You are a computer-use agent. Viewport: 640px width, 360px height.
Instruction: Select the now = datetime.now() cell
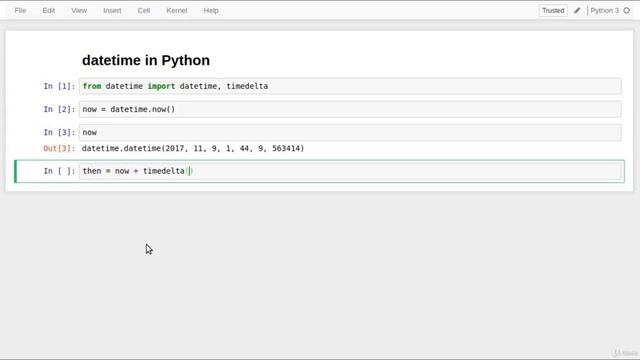point(350,109)
